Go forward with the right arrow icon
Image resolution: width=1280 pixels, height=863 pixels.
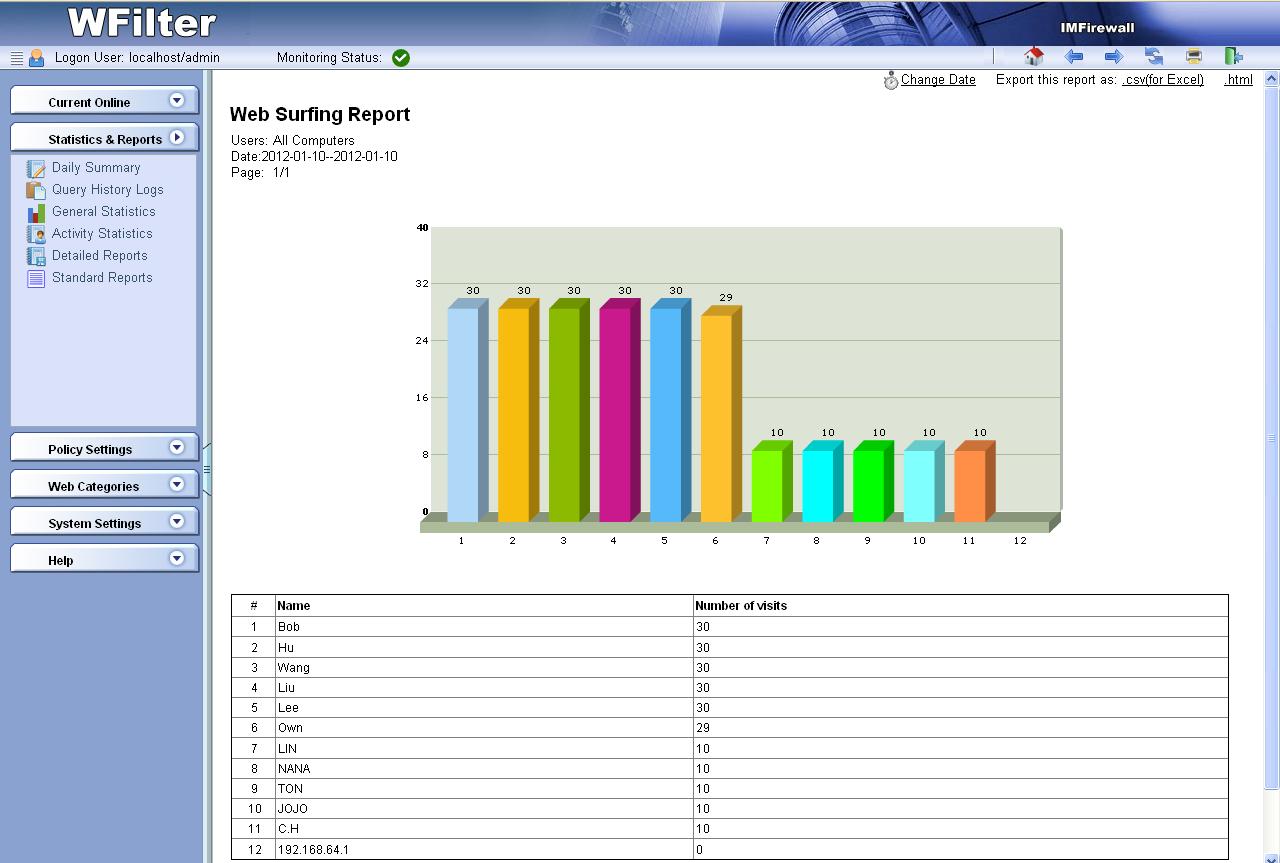point(1113,57)
